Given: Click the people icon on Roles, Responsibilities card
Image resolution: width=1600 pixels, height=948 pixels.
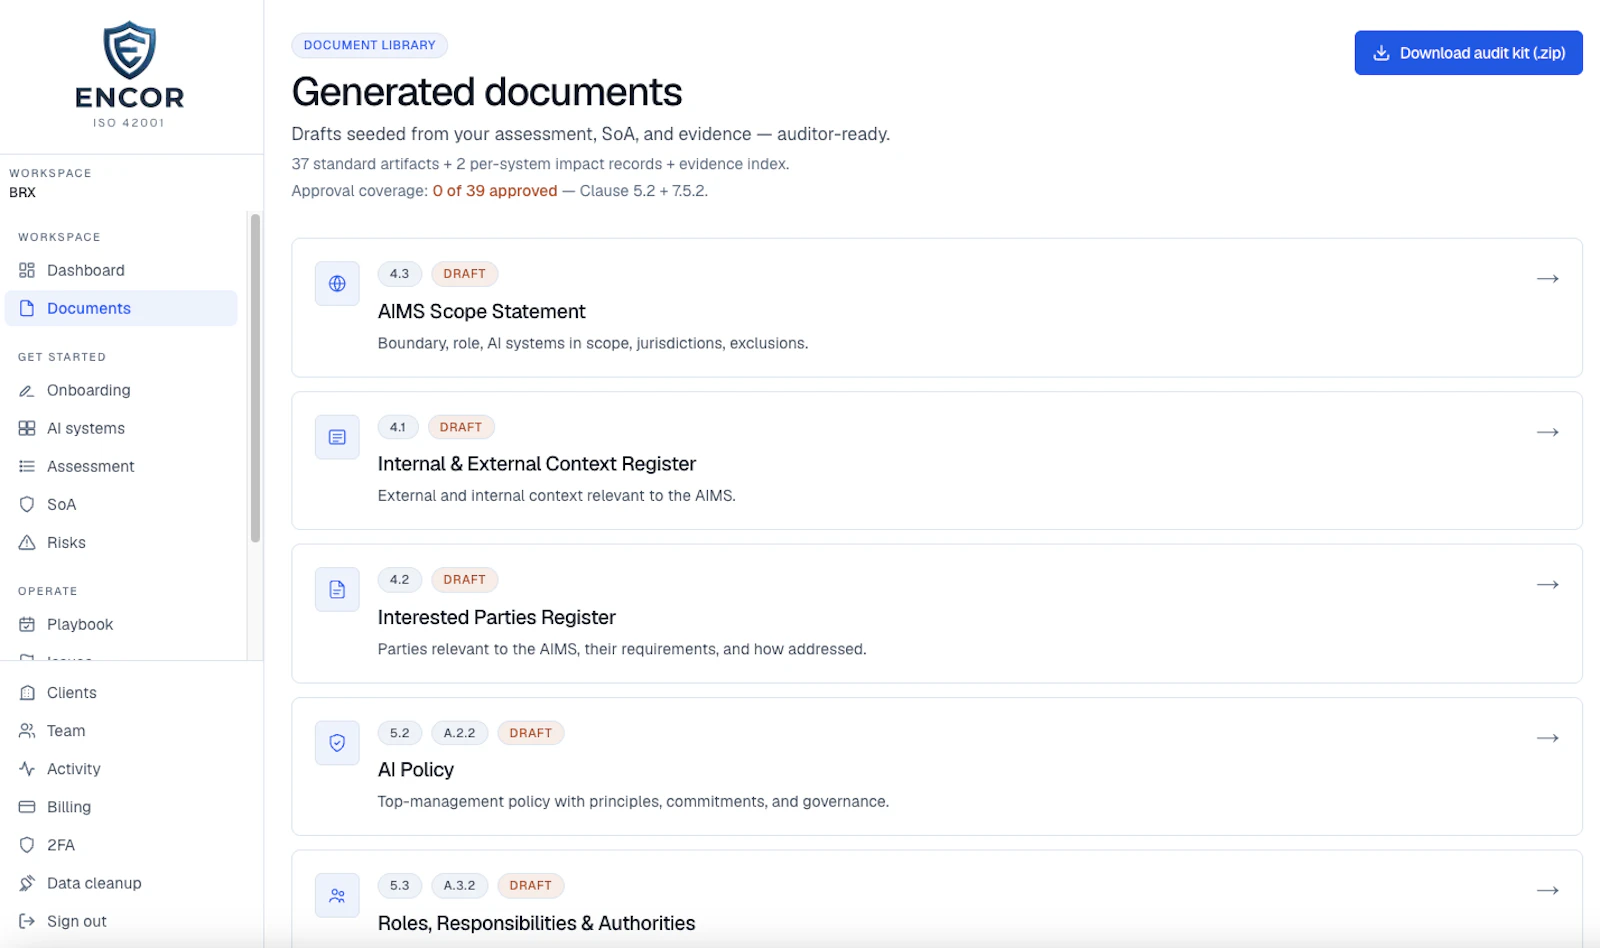Looking at the screenshot, I should click(337, 895).
